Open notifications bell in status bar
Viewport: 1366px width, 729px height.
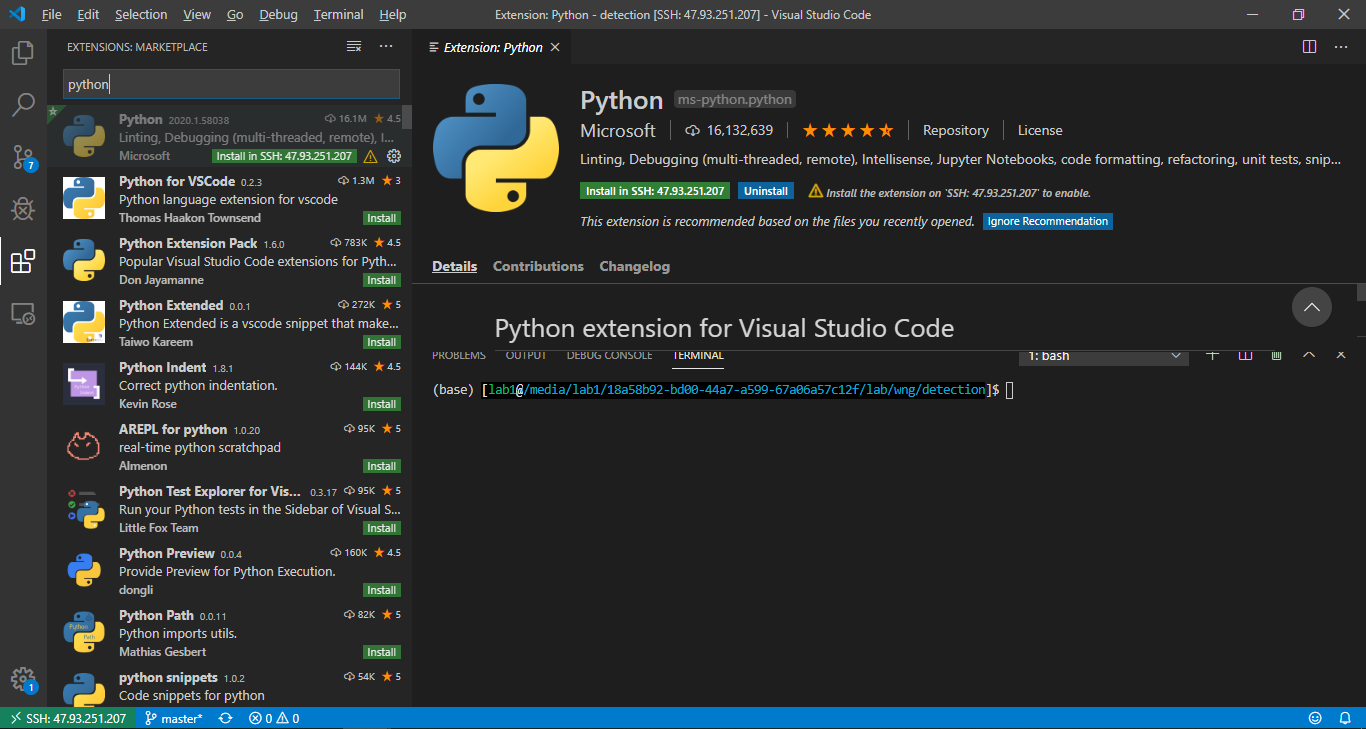[1345, 718]
